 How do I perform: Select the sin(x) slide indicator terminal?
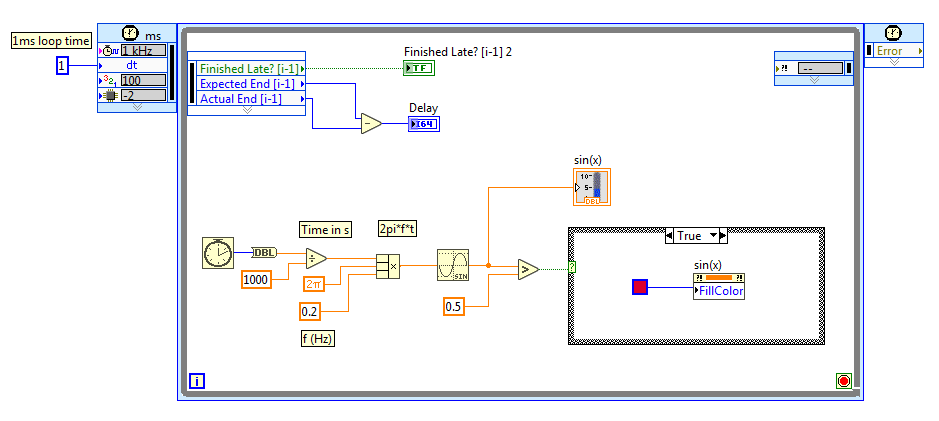pyautogui.click(x=592, y=187)
